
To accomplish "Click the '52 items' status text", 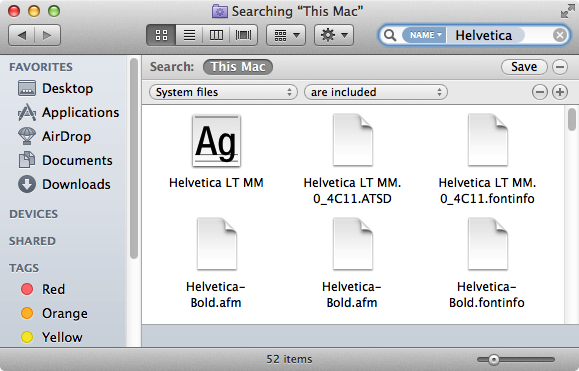I will pyautogui.click(x=289, y=359).
